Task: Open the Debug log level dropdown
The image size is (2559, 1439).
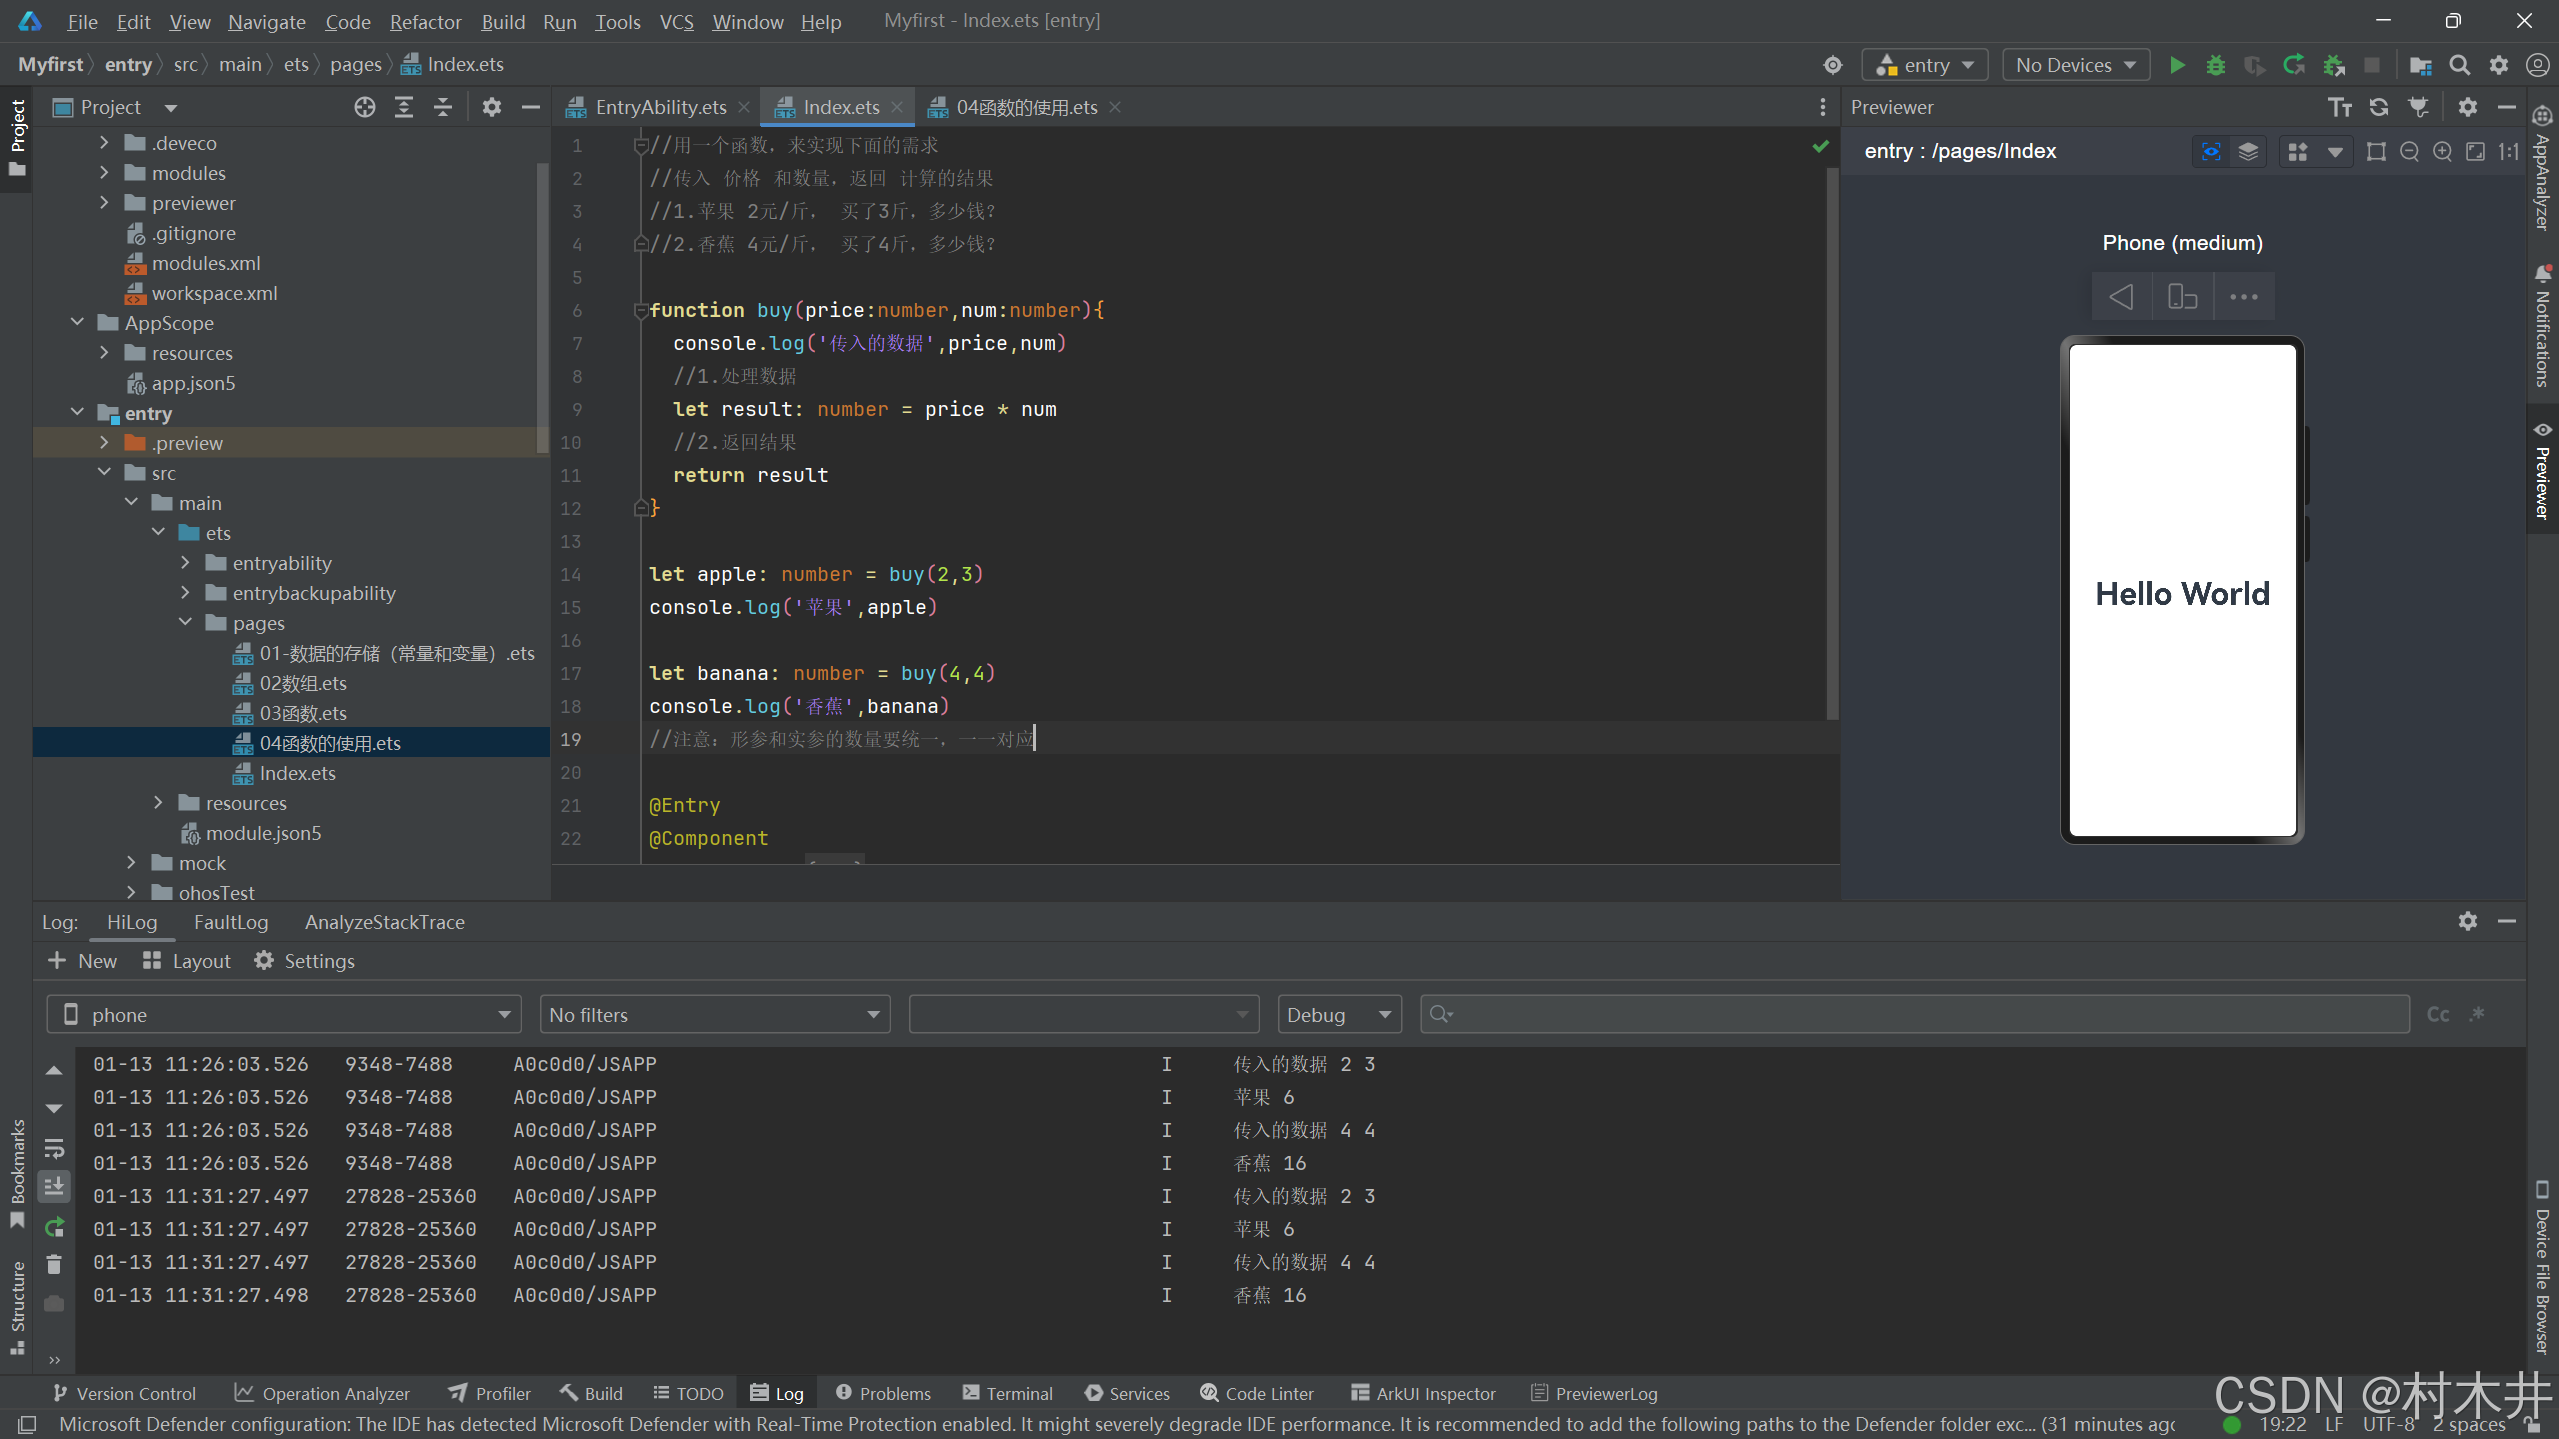Action: 1339,1015
